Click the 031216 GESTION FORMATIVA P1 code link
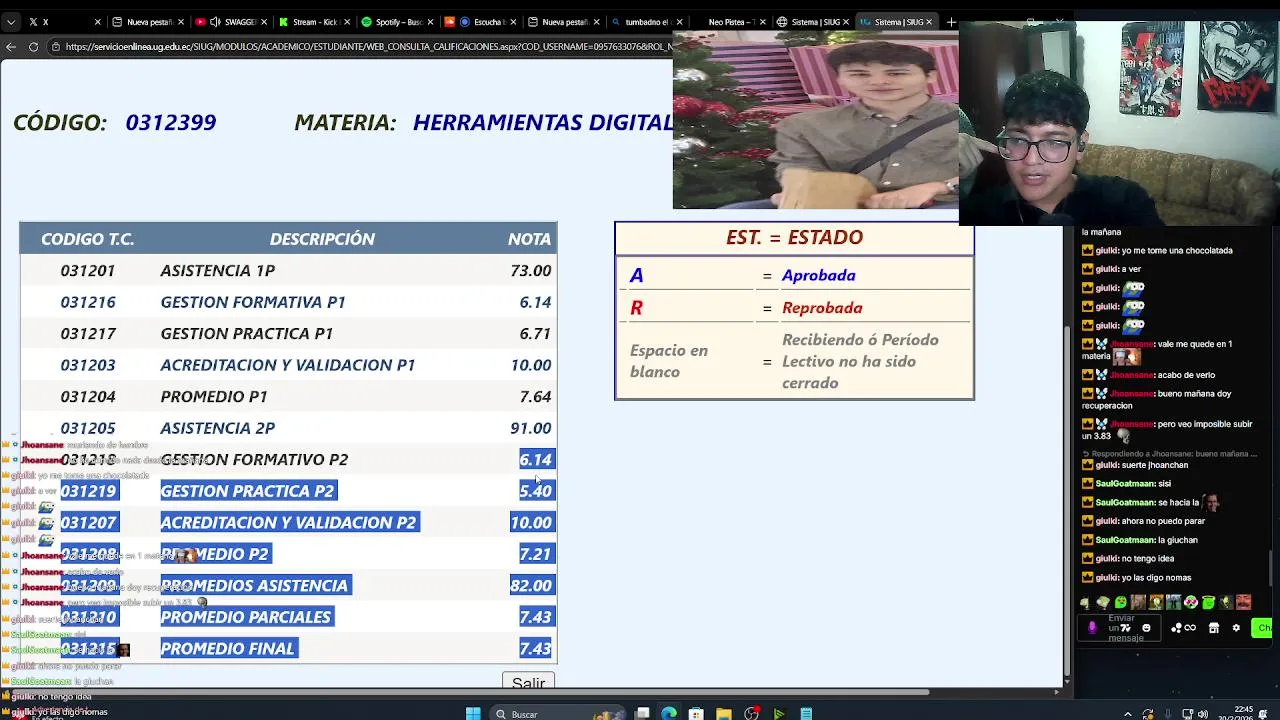This screenshot has width=1280, height=720. (88, 302)
